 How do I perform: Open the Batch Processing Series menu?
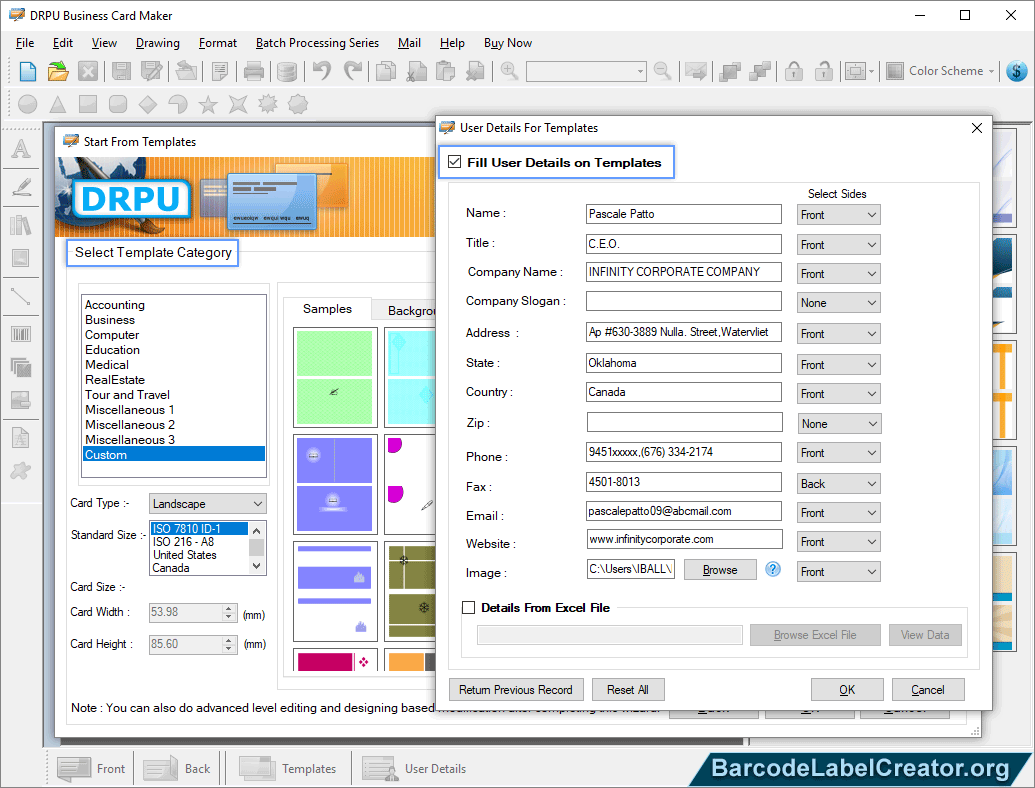coord(317,43)
